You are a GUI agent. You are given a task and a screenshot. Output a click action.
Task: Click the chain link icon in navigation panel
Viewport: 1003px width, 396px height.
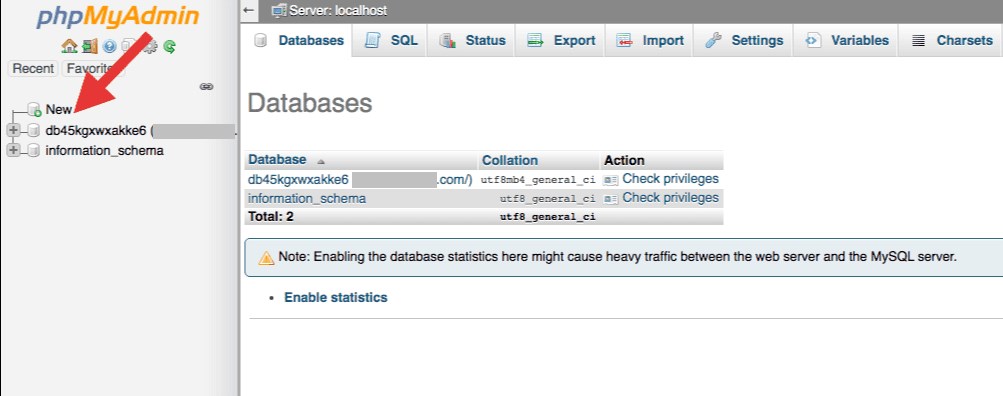tap(206, 86)
